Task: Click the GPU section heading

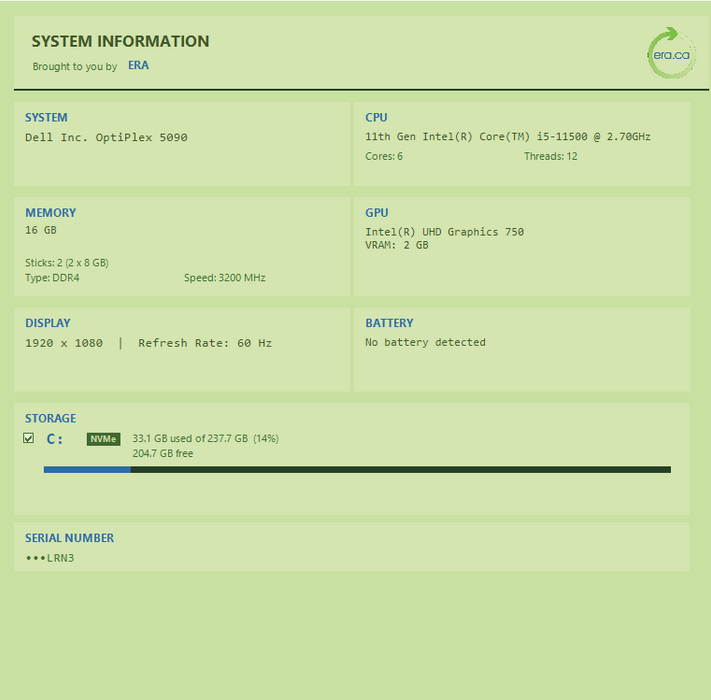Action: (377, 213)
